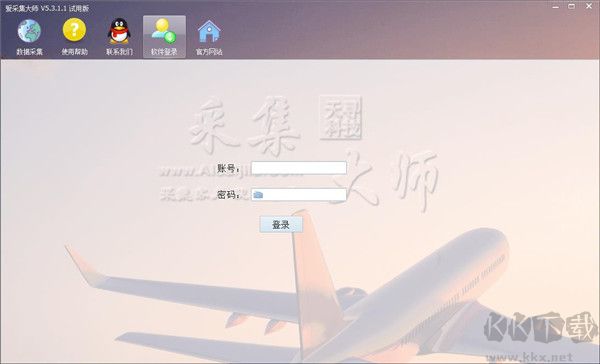Viewport: 600px width, 364px height.
Task: Focus the 密码 password input field
Action: (299, 195)
